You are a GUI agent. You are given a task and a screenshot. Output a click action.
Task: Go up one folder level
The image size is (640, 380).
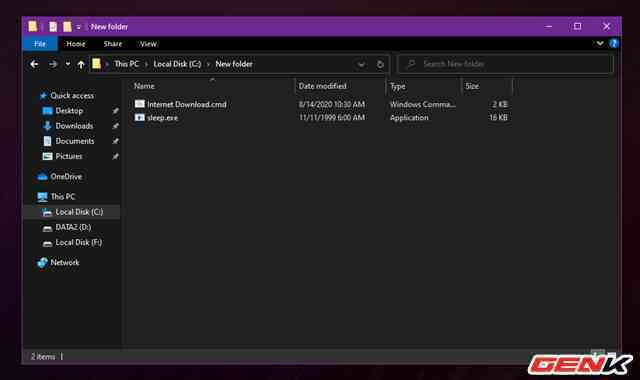pos(81,64)
